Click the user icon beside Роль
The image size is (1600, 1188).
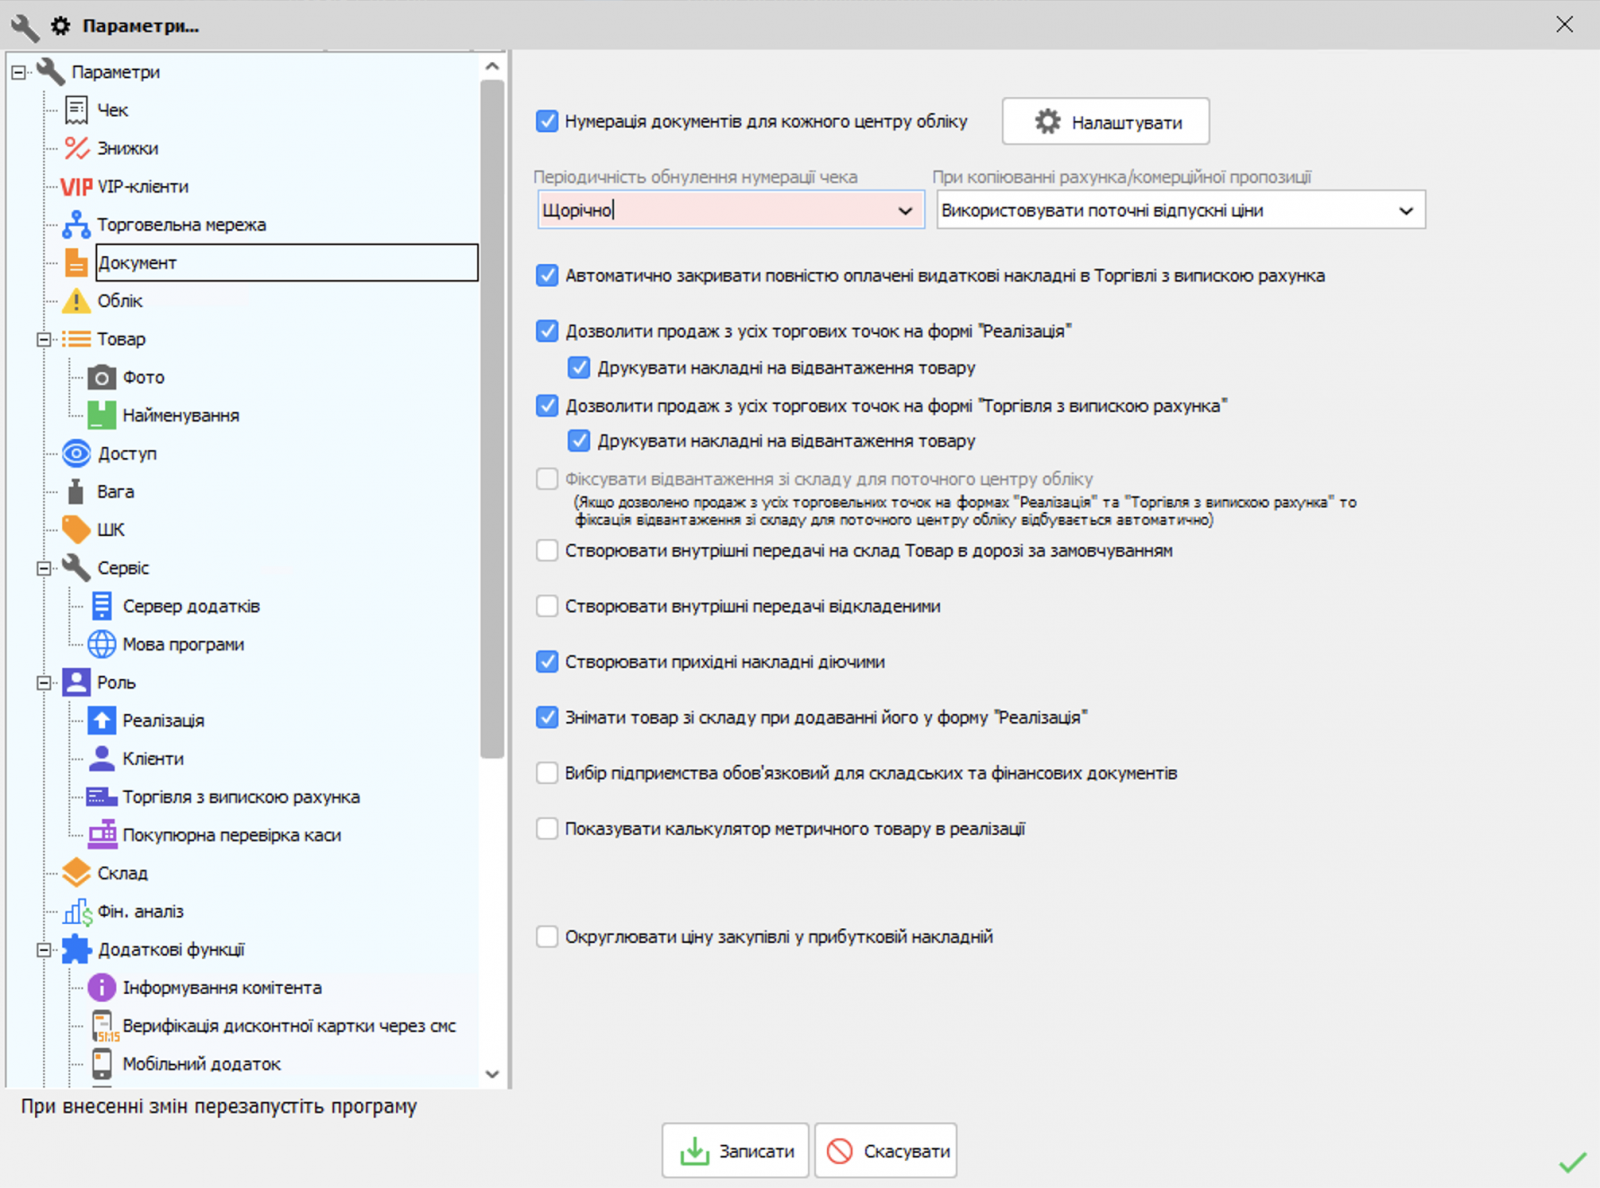click(76, 683)
